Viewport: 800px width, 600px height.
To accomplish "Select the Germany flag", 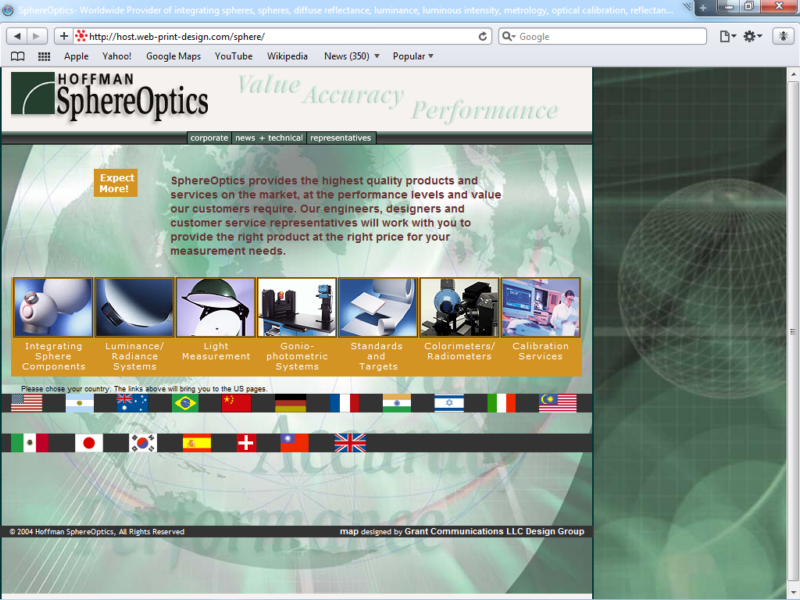I will click(x=290, y=403).
